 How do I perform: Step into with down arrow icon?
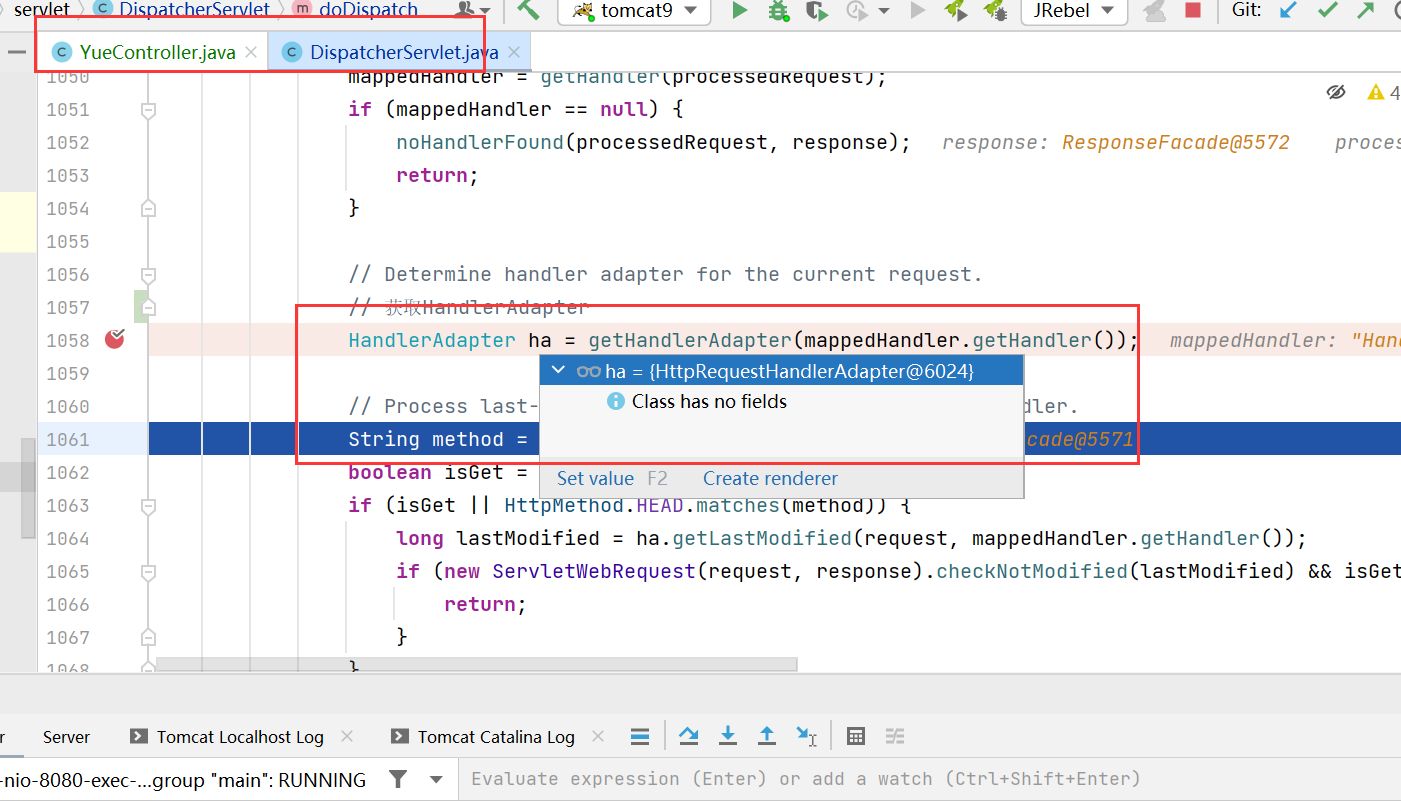coord(728,736)
